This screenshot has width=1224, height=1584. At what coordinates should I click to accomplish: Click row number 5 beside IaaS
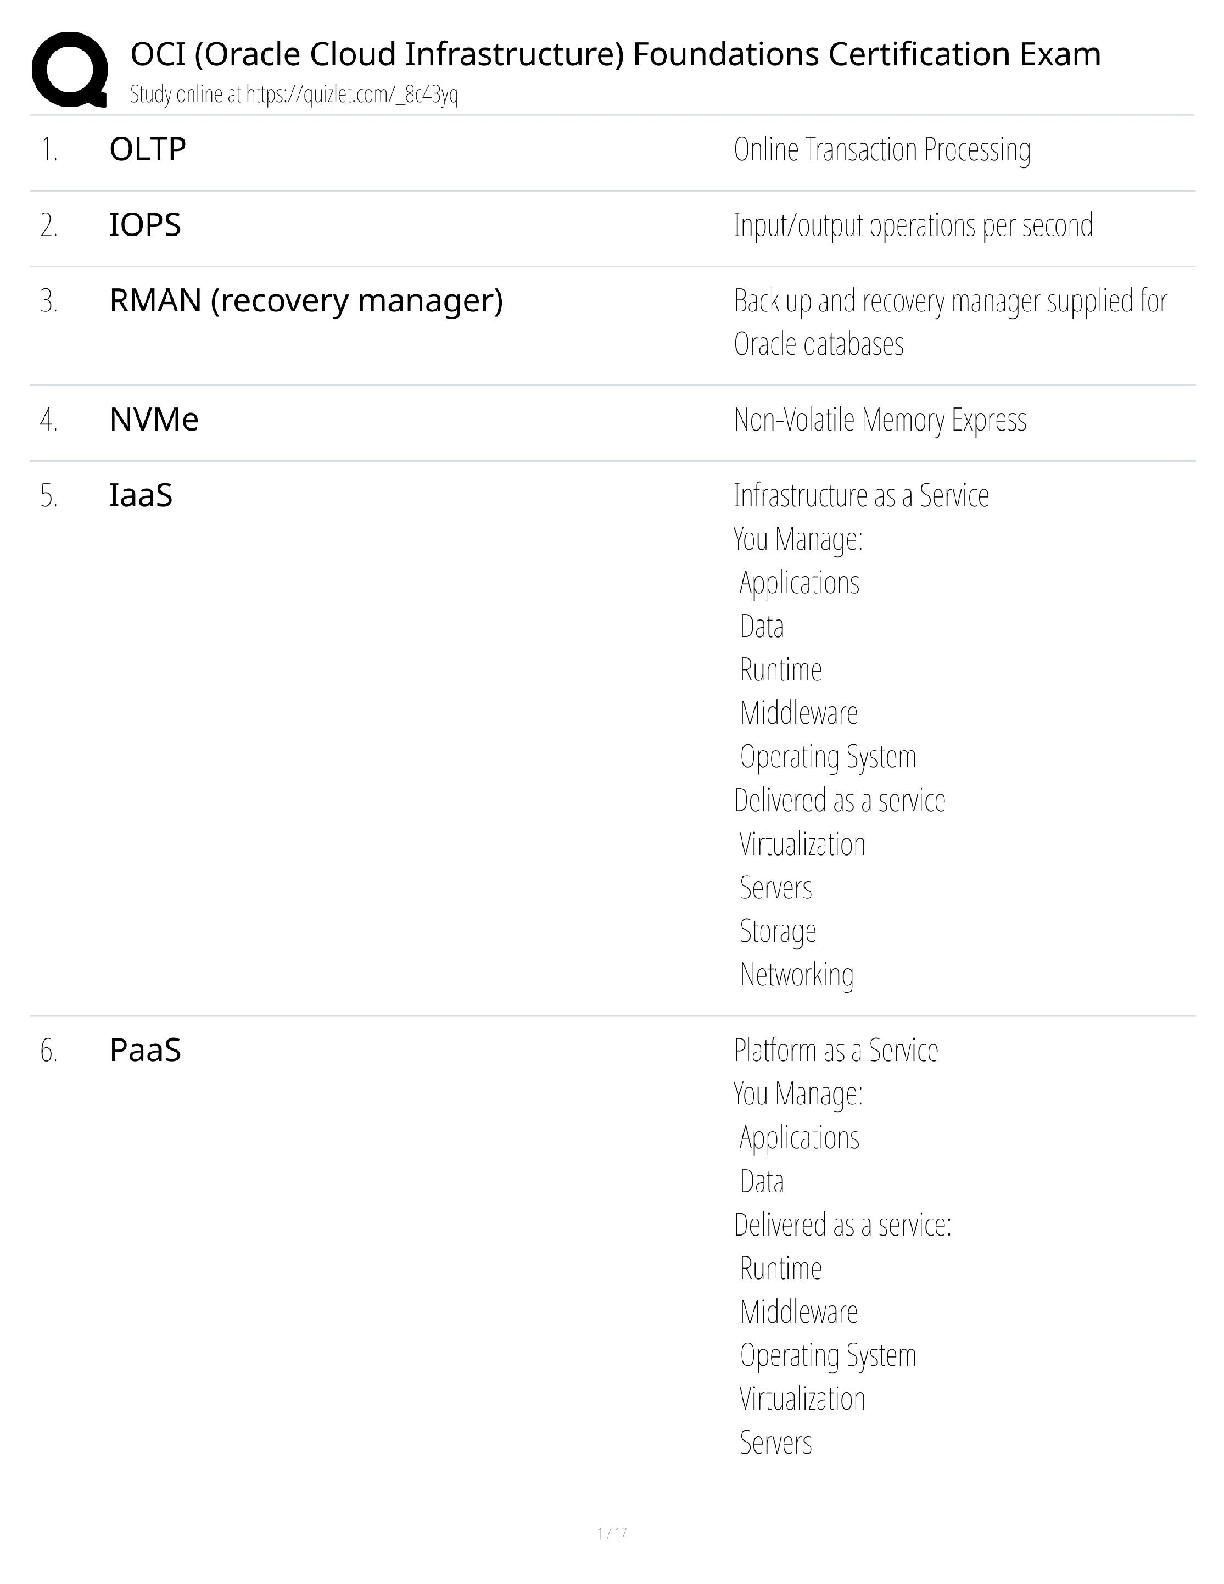(x=49, y=496)
